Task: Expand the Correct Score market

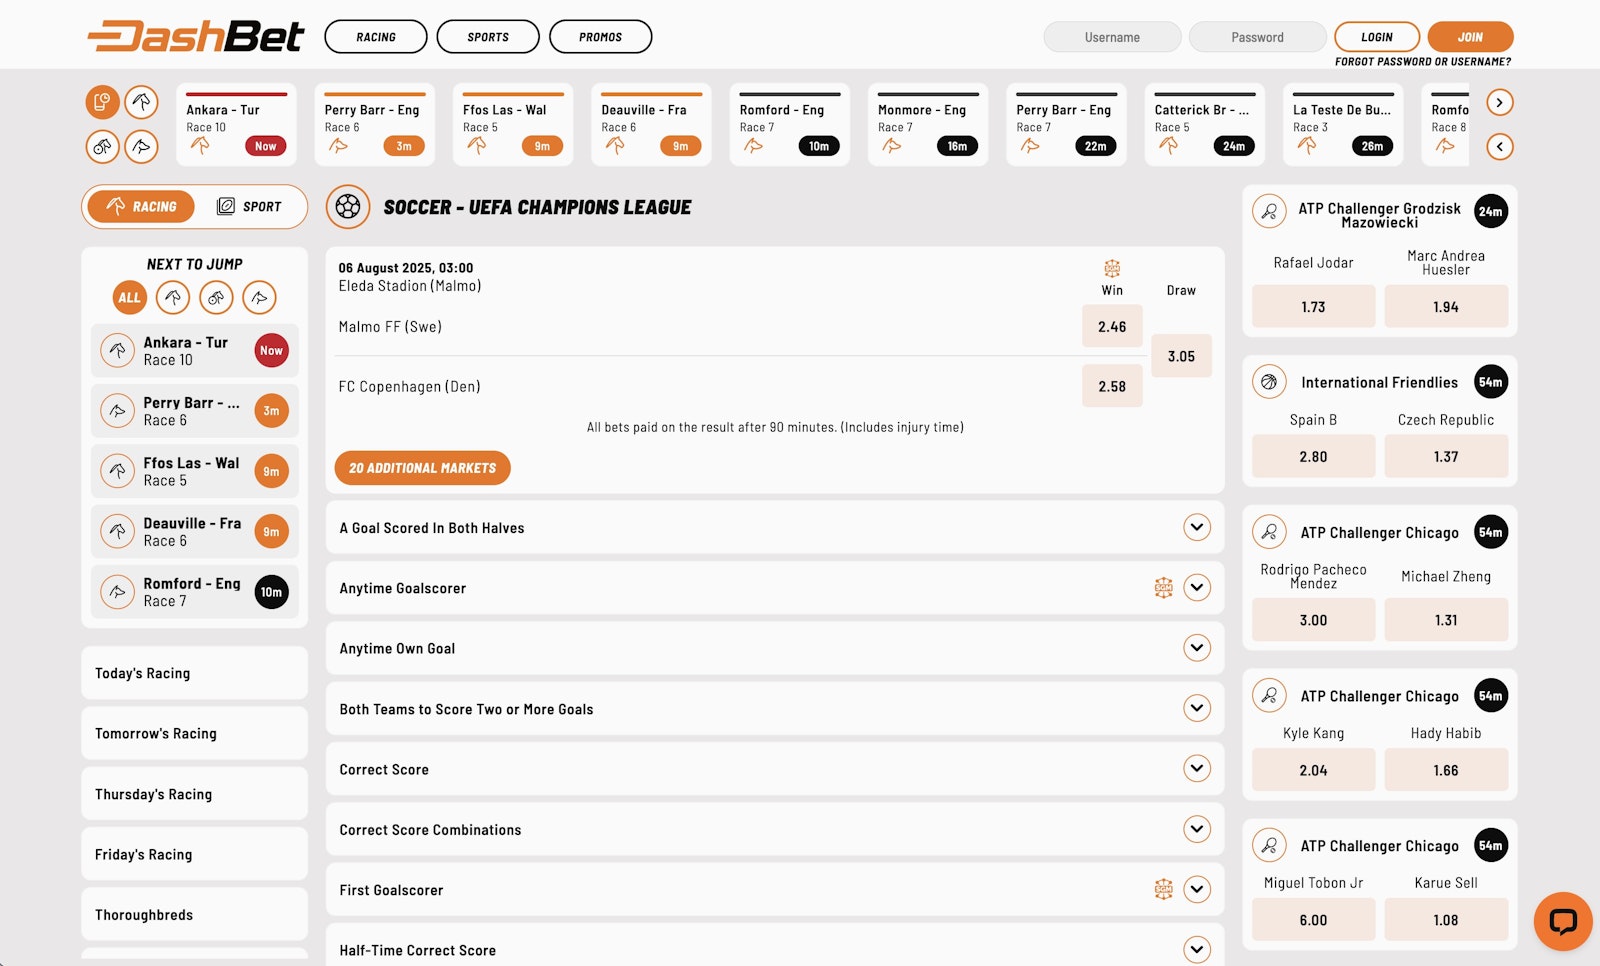Action: click(x=1196, y=769)
